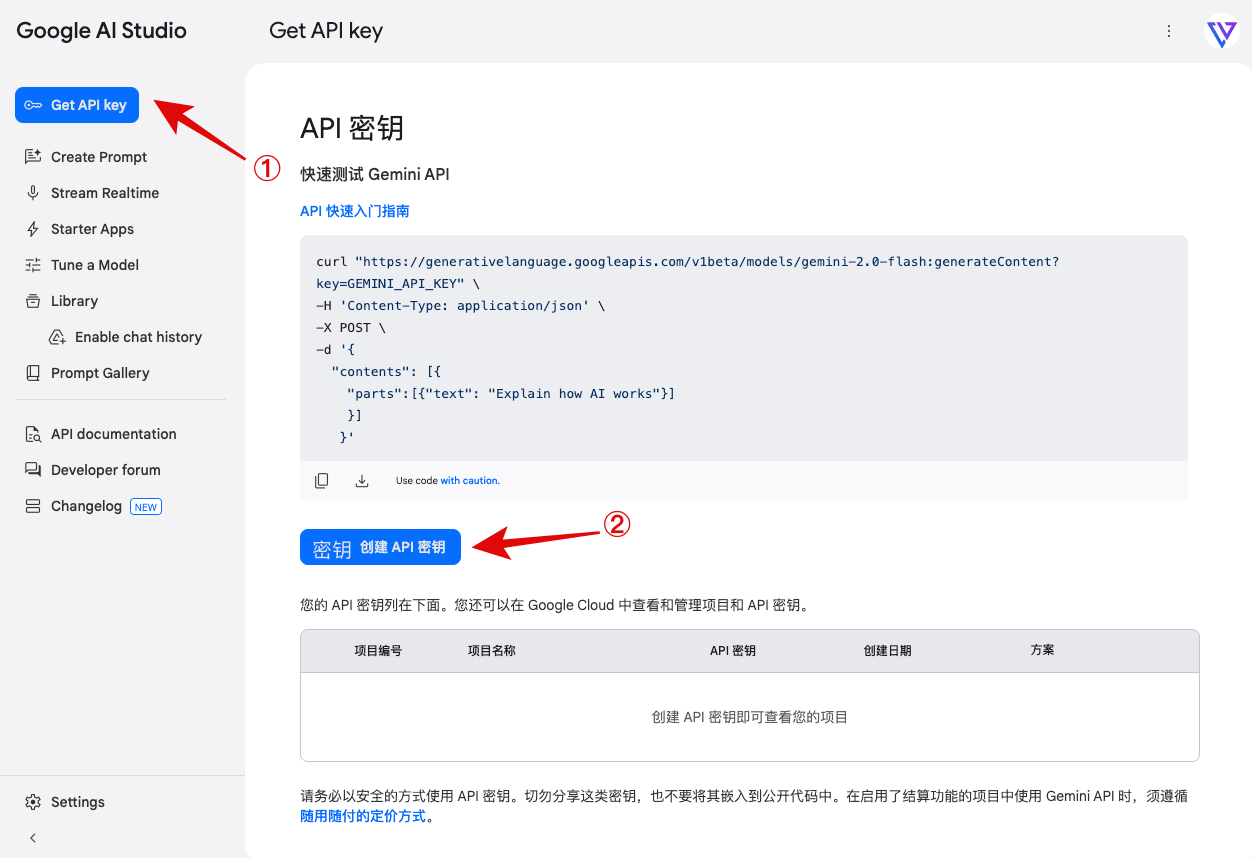Open the API 快速入门指南 link
1252x858 pixels.
355,211
